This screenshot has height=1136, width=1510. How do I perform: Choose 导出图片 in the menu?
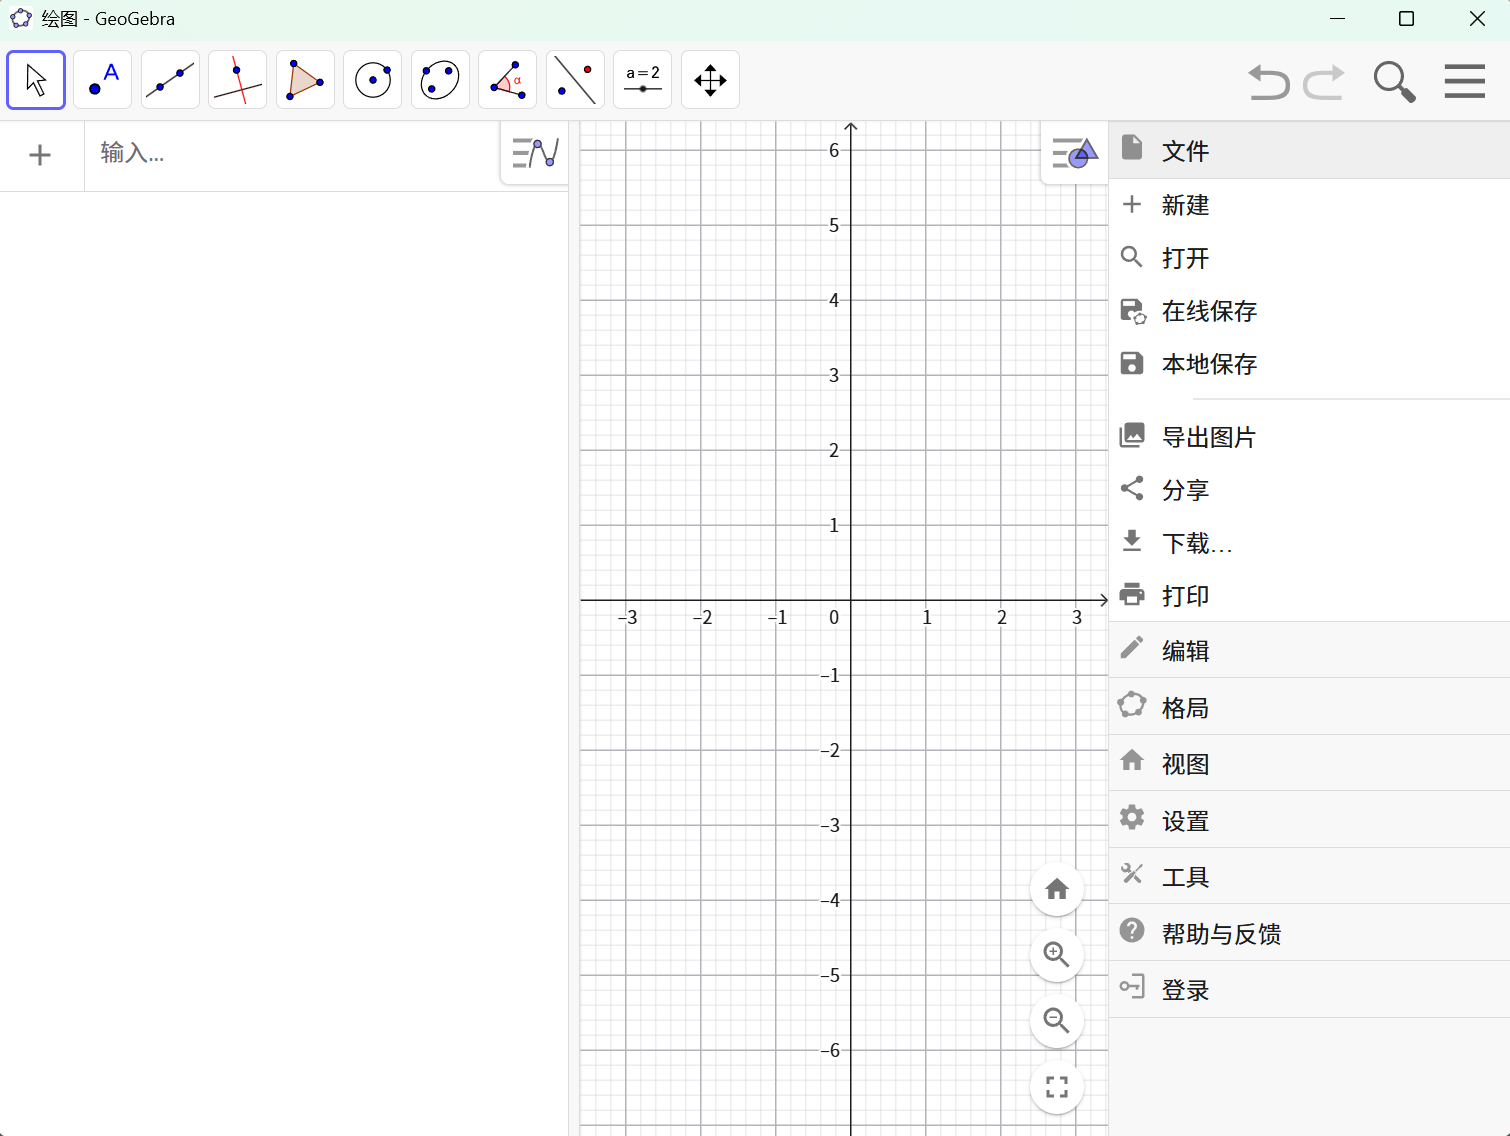point(1207,437)
